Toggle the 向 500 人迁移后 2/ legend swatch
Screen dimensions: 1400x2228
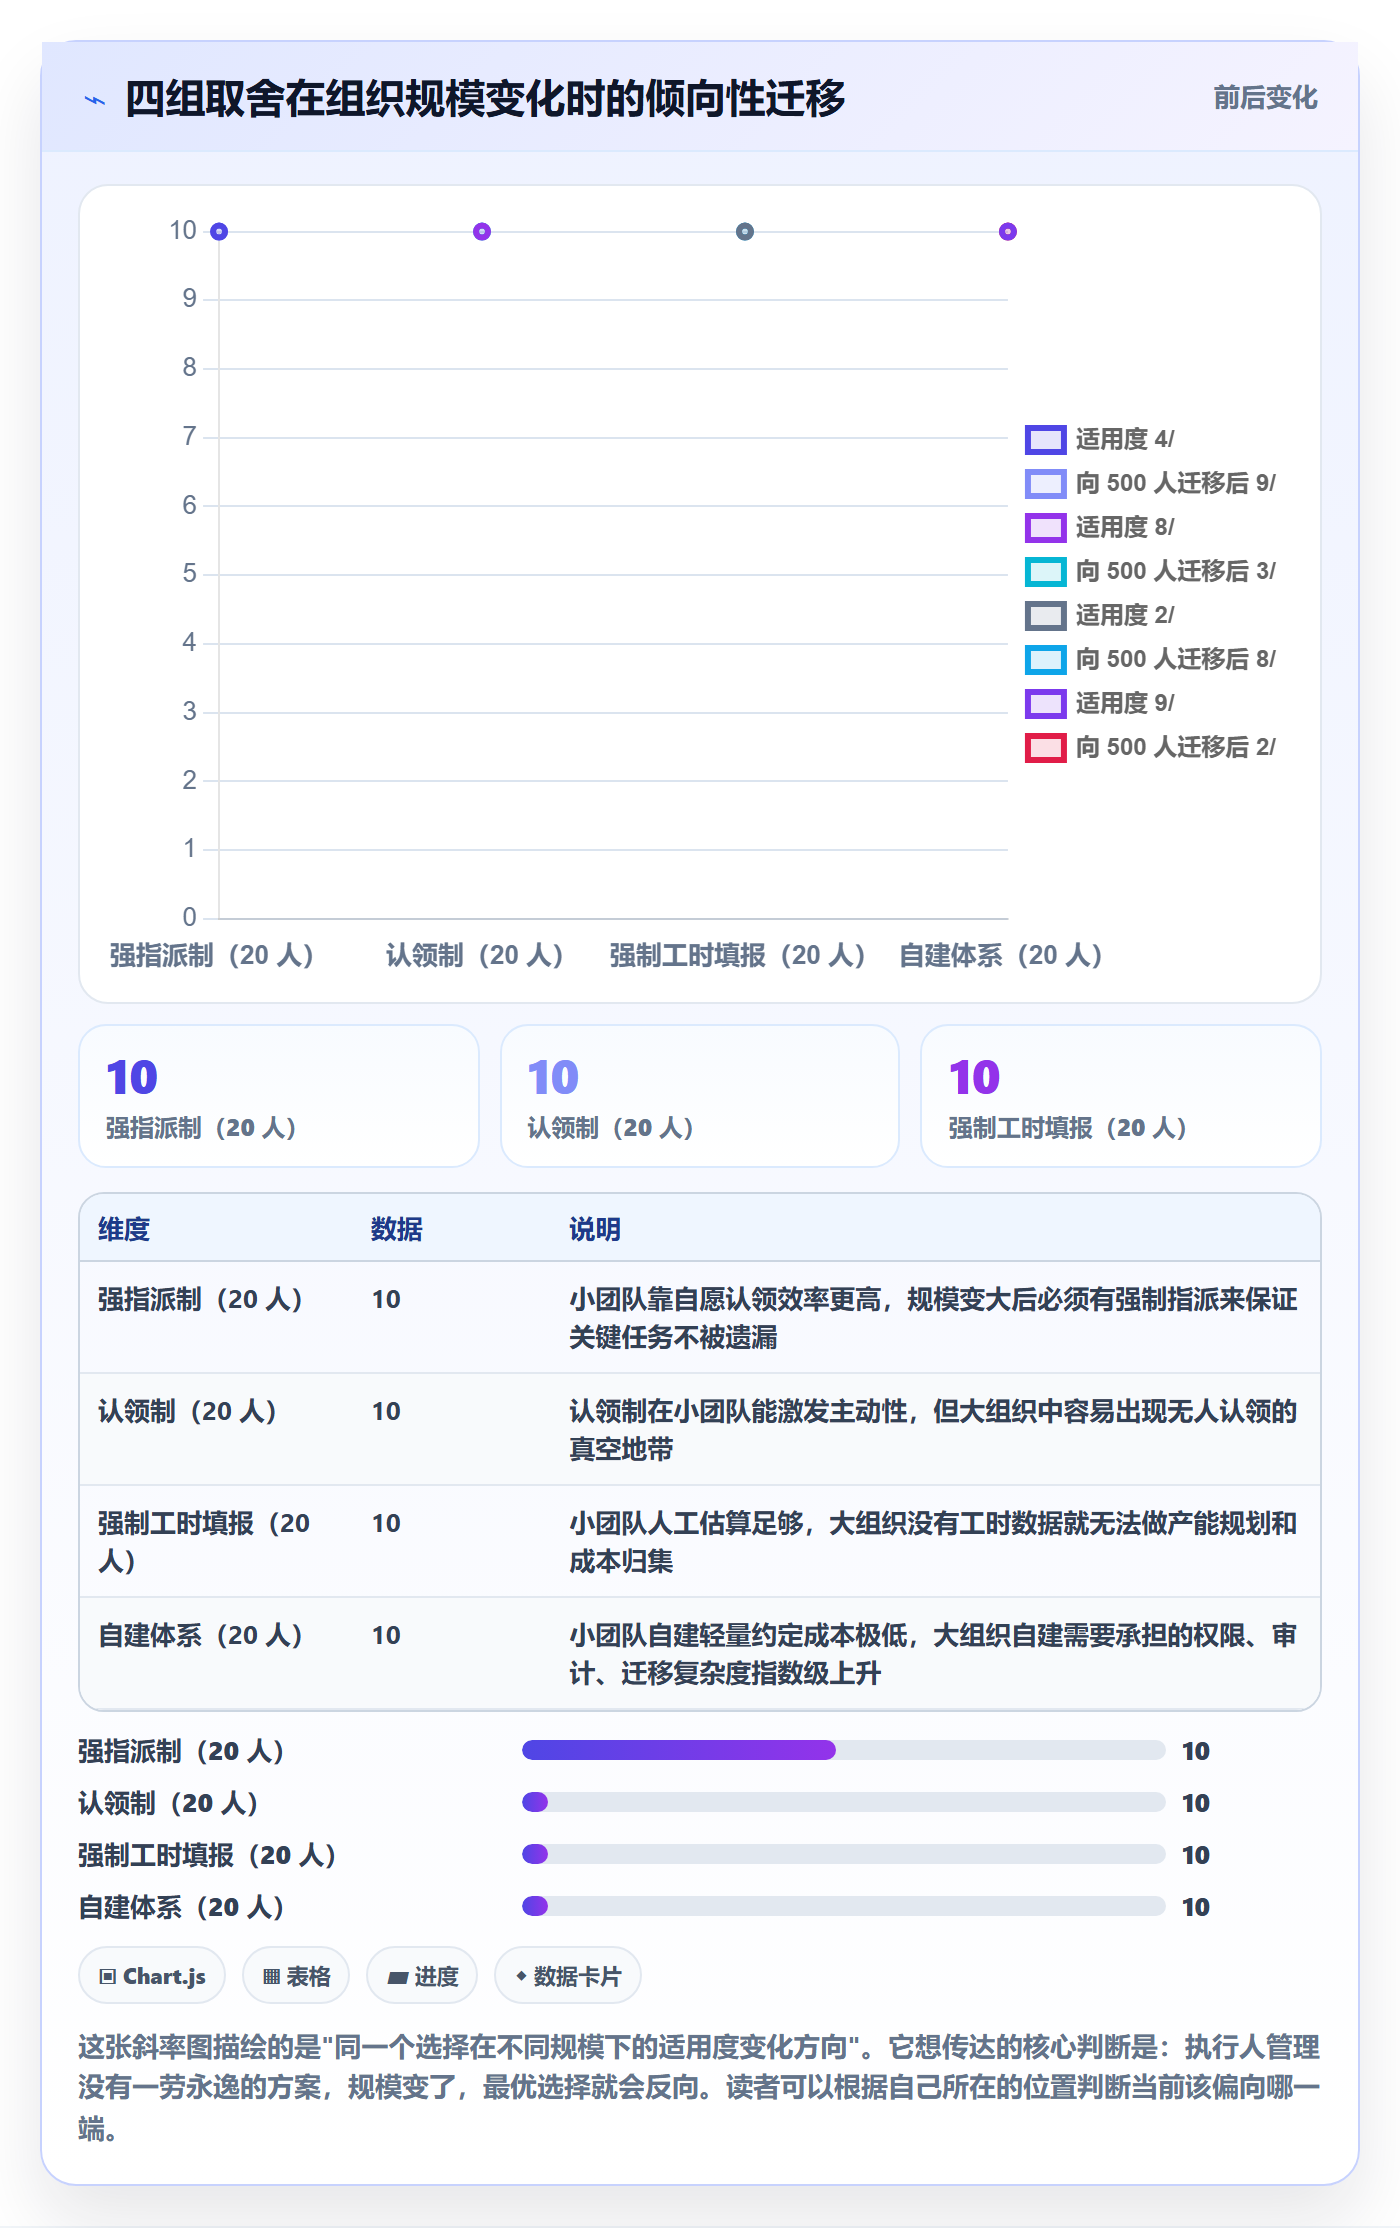[1045, 747]
